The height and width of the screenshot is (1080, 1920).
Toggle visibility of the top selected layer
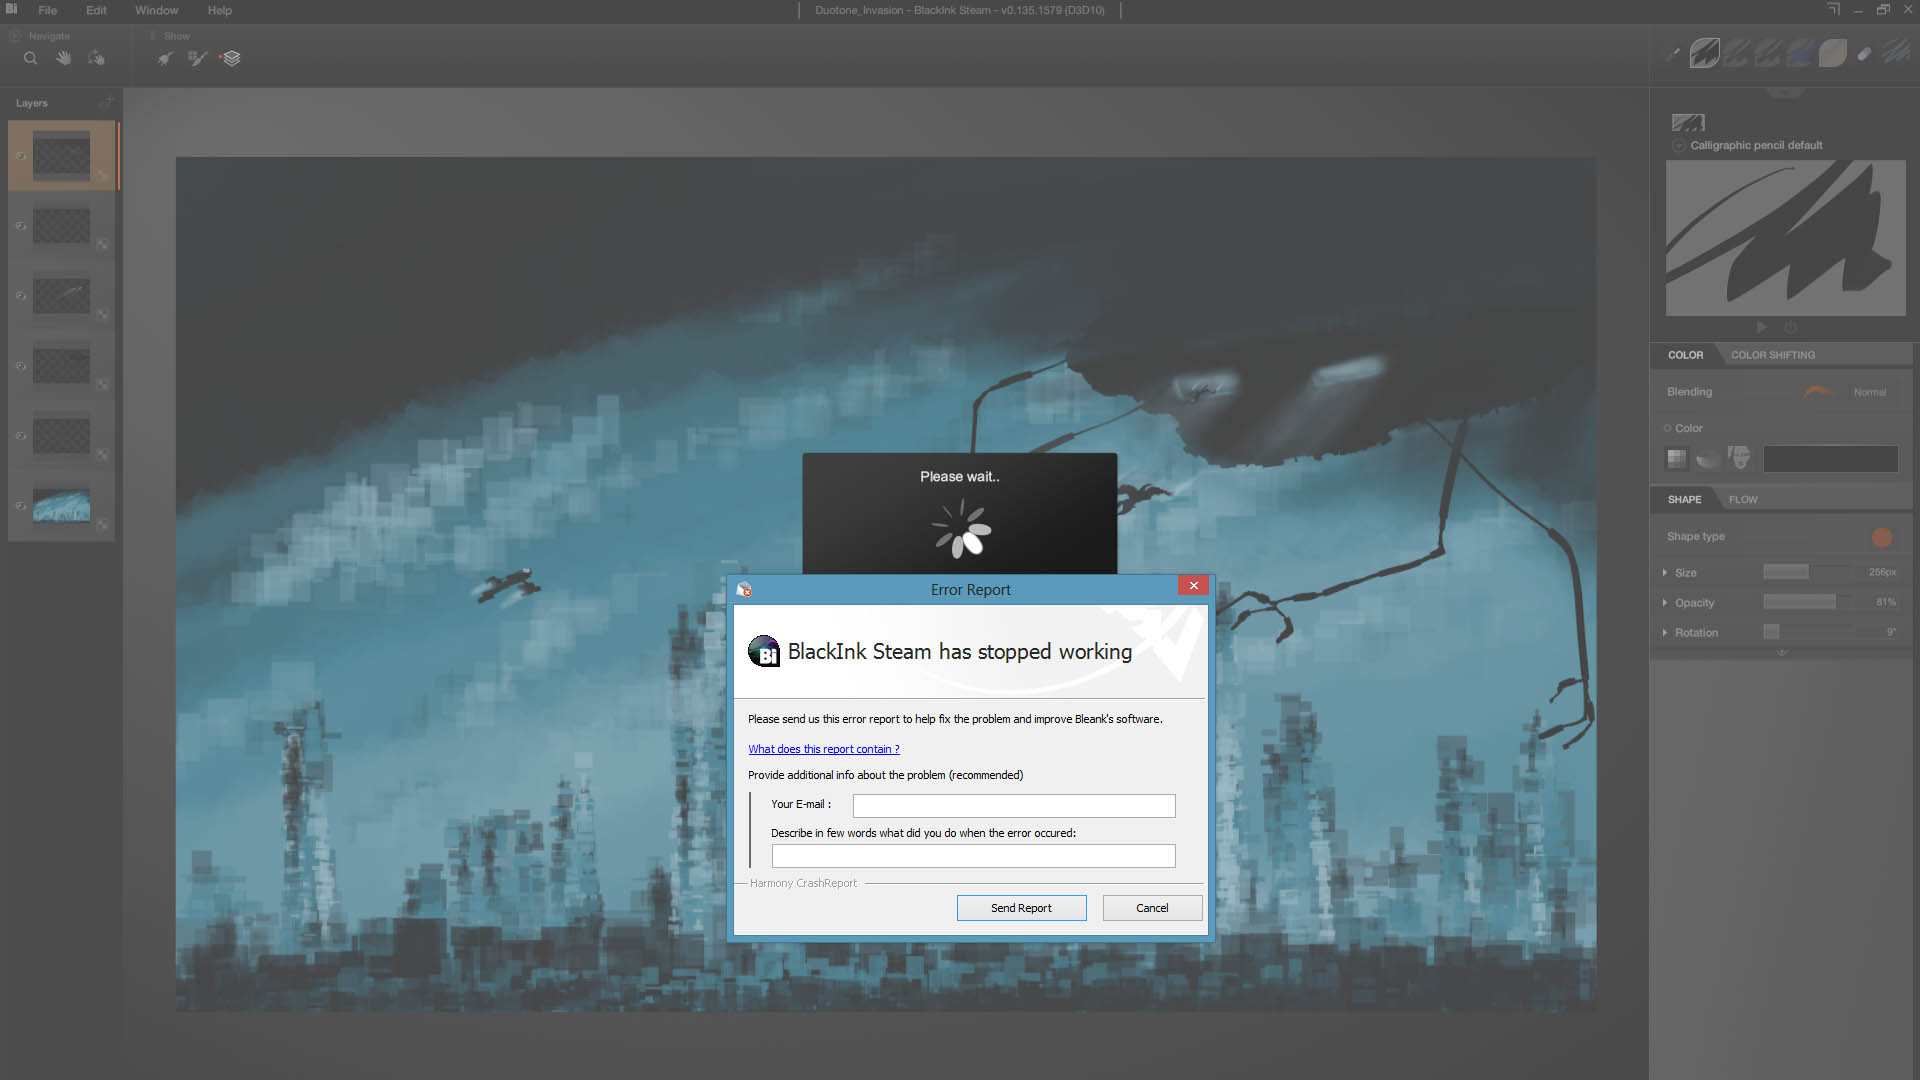click(x=21, y=156)
